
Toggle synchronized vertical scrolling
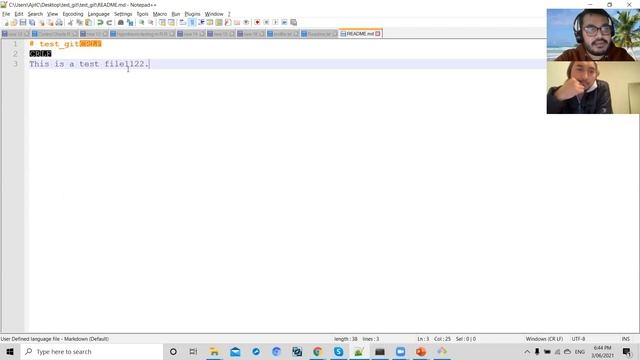point(162,22)
